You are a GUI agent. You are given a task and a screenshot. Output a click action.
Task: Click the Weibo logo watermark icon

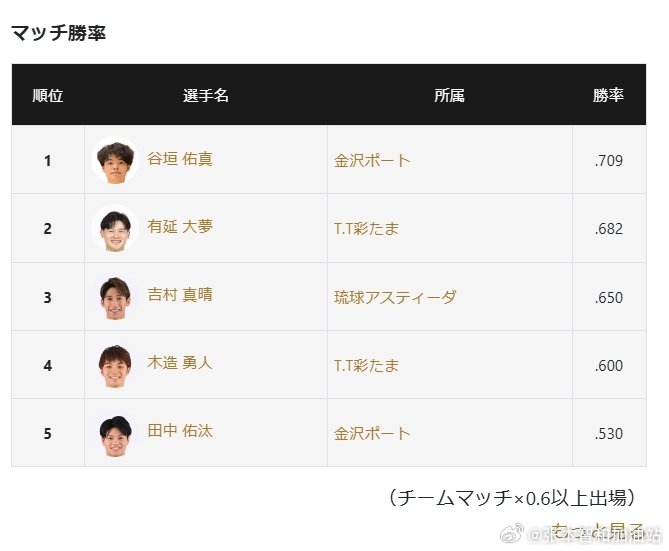pos(512,533)
